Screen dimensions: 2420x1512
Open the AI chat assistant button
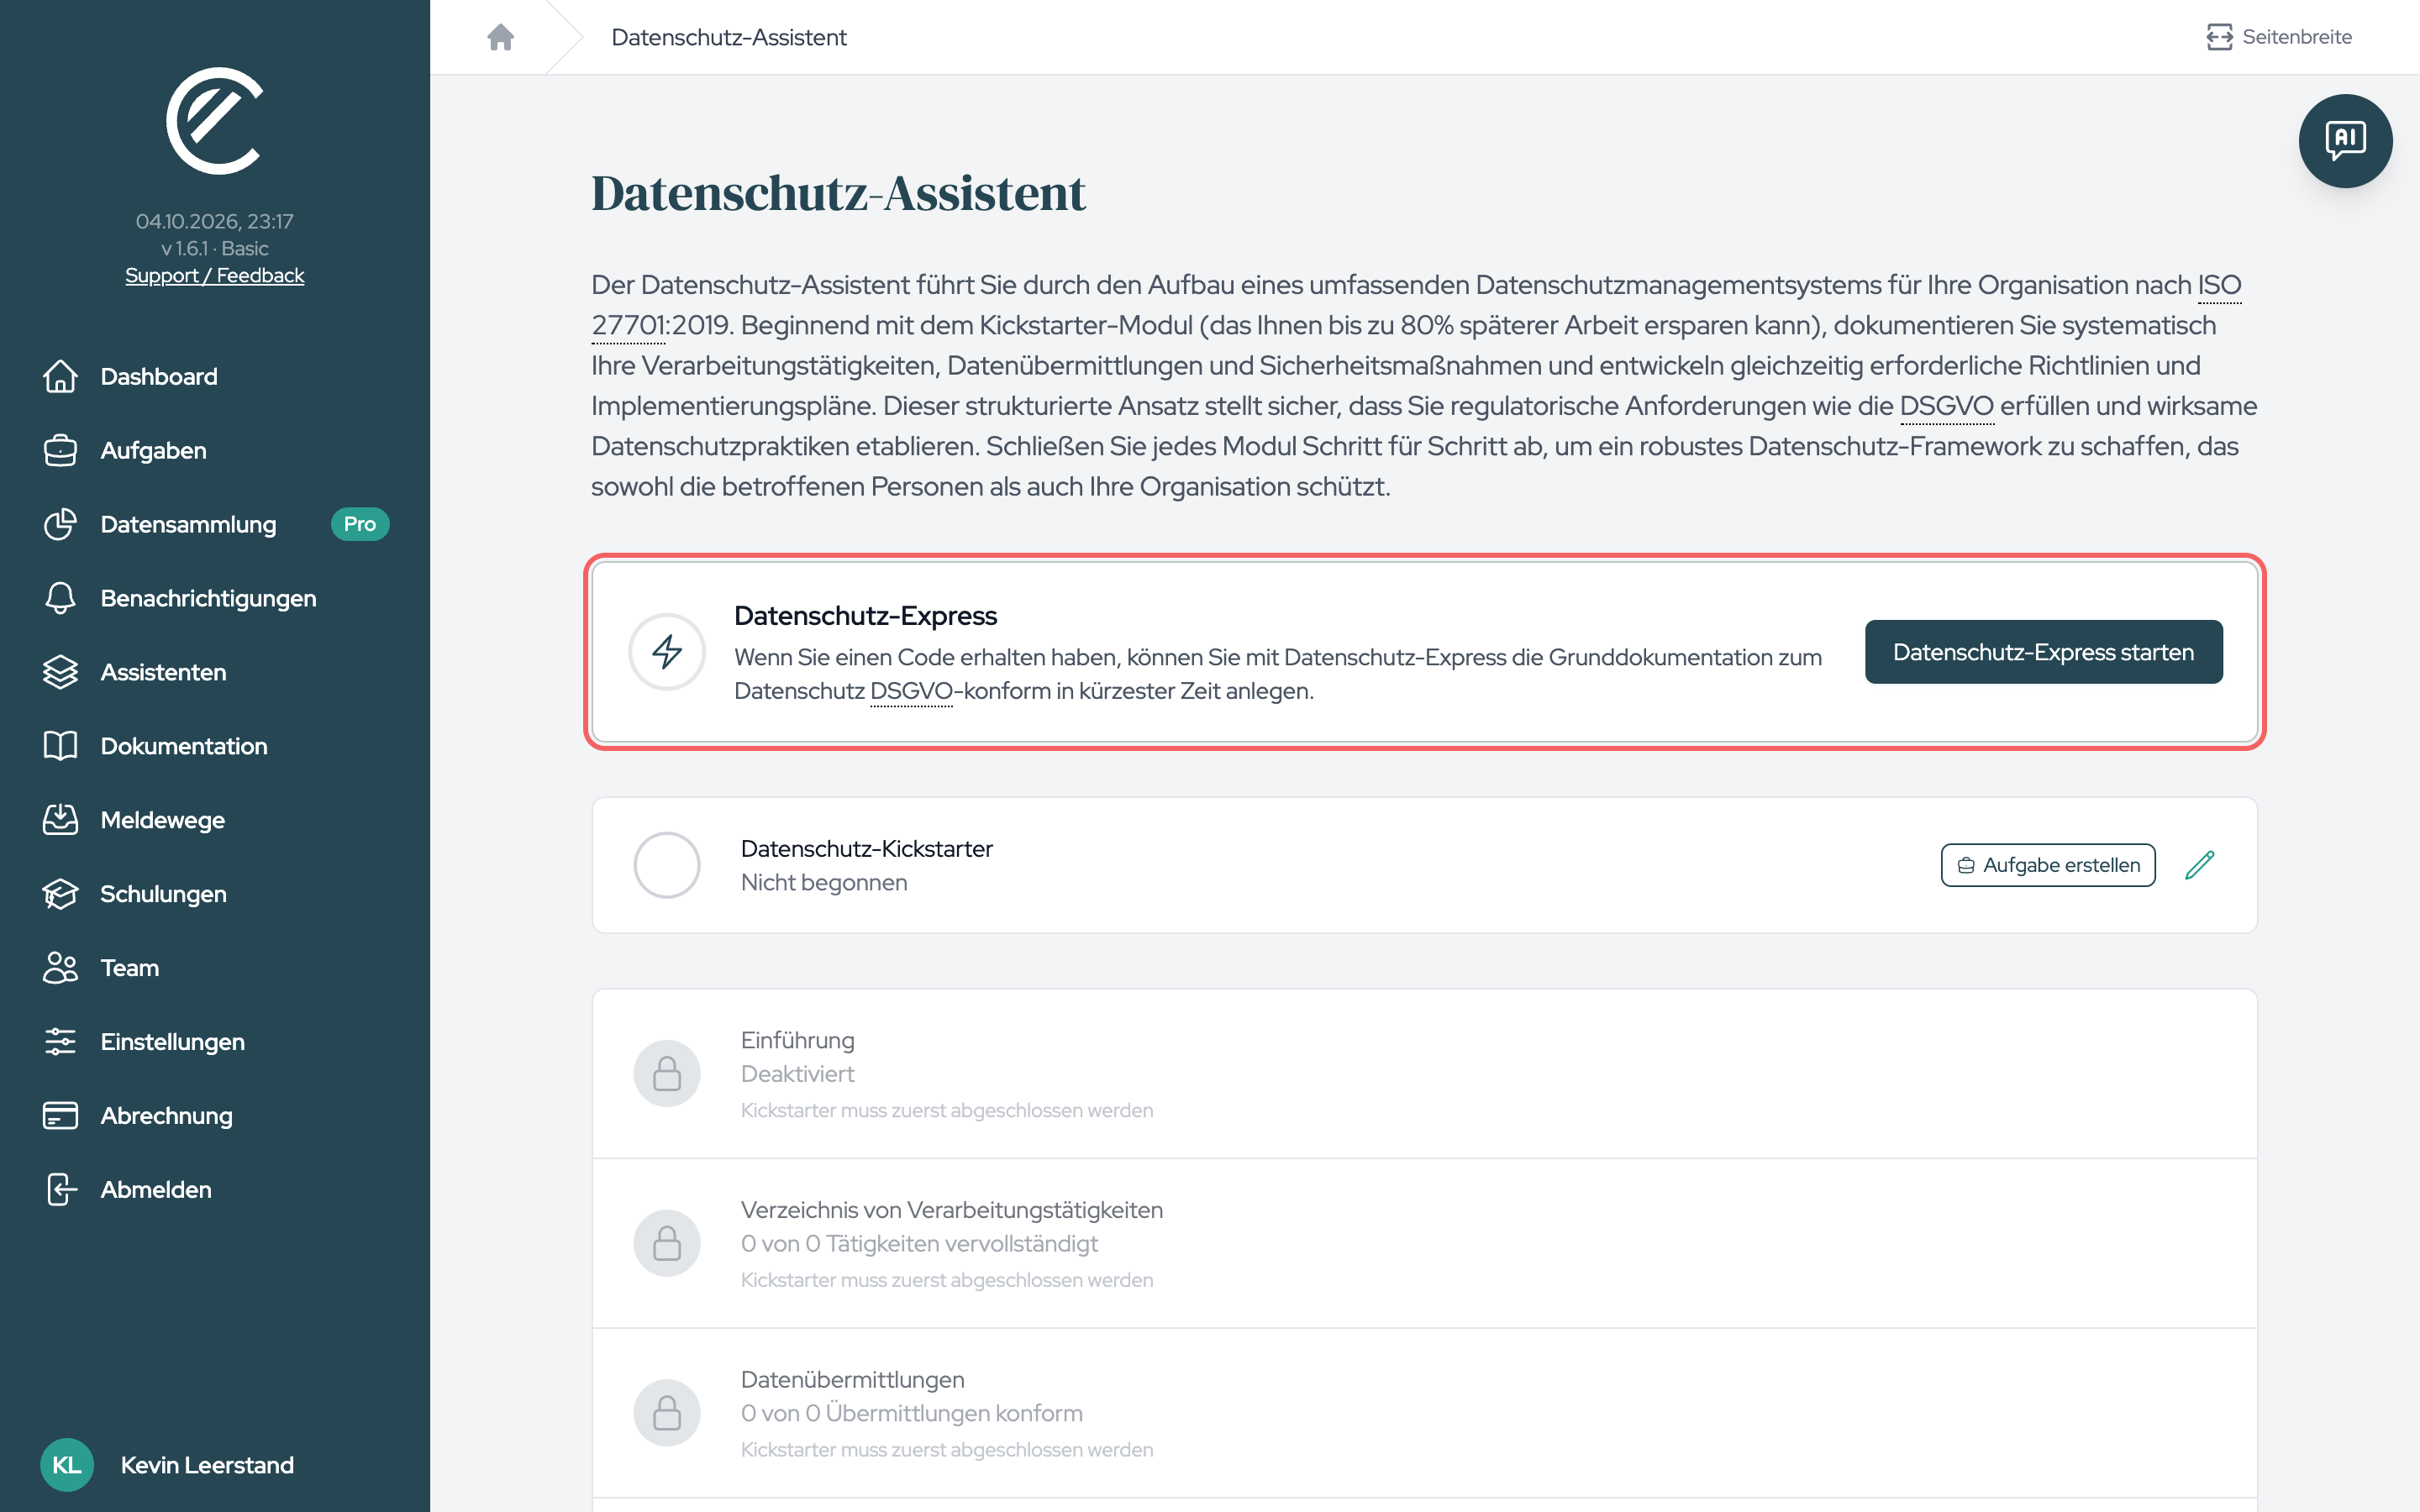[2345, 141]
